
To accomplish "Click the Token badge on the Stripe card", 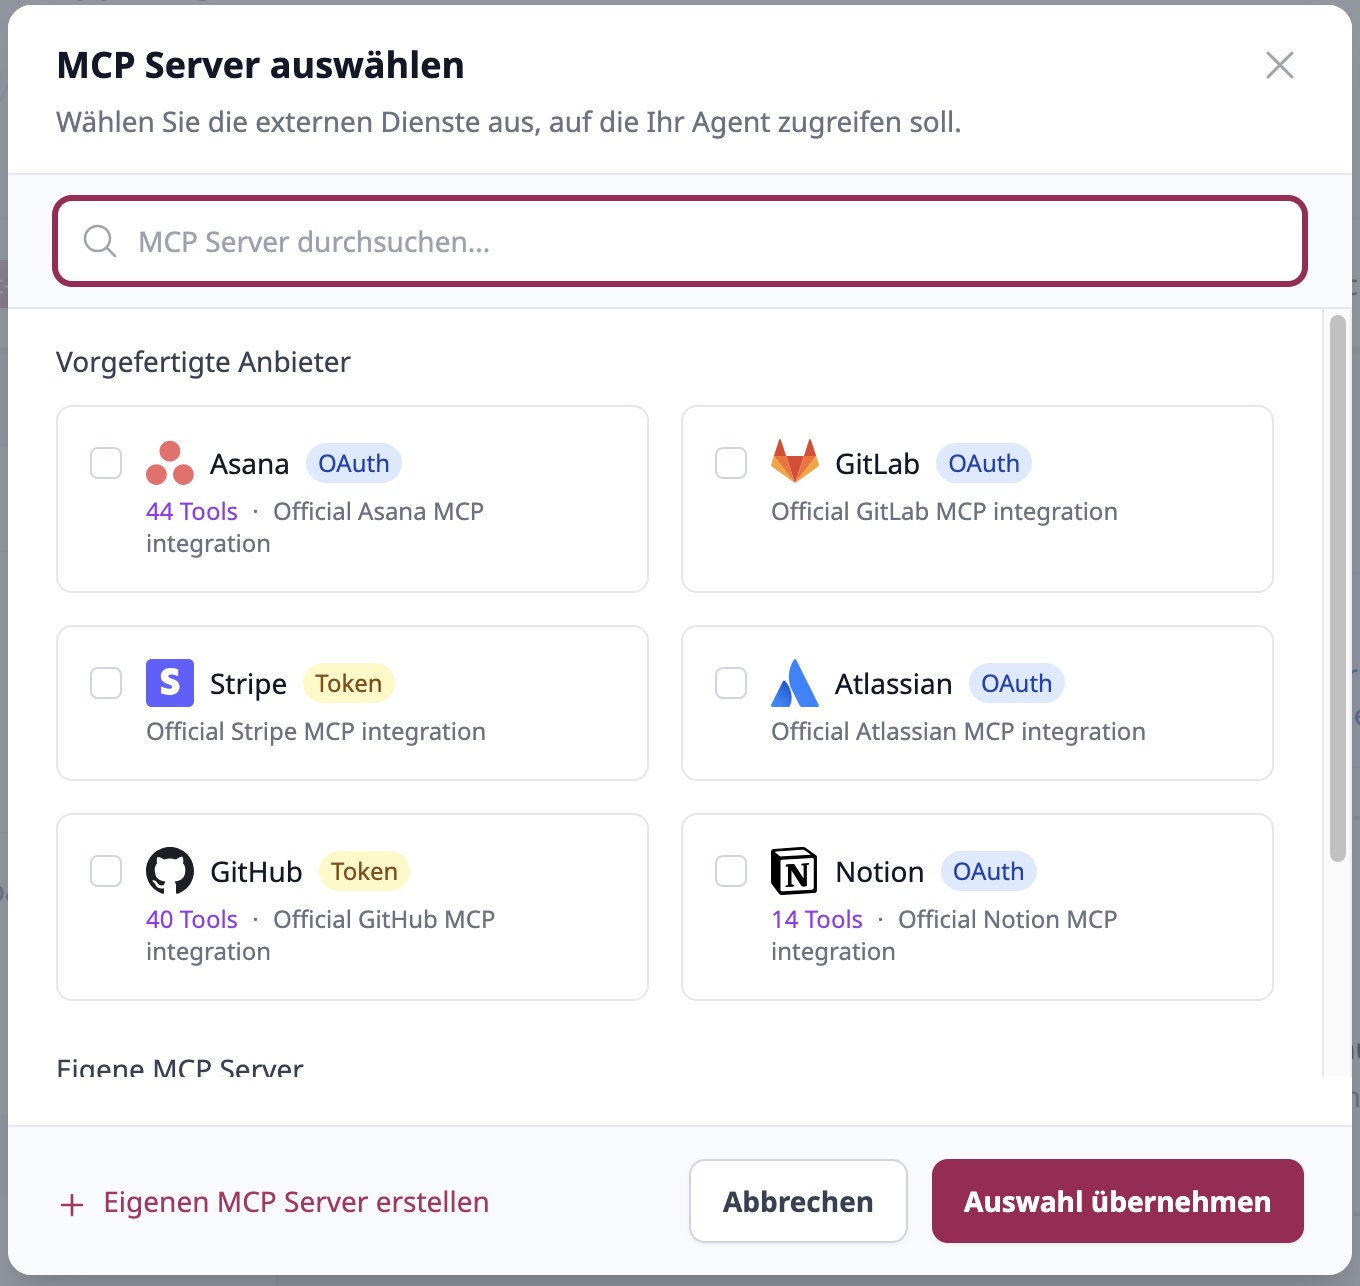I will tap(348, 683).
